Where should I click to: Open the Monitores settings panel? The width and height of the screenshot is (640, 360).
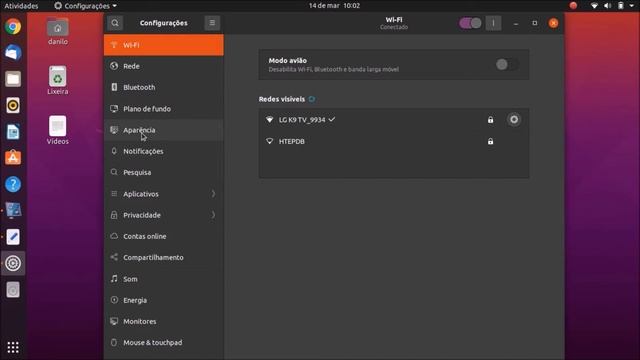coord(164,321)
